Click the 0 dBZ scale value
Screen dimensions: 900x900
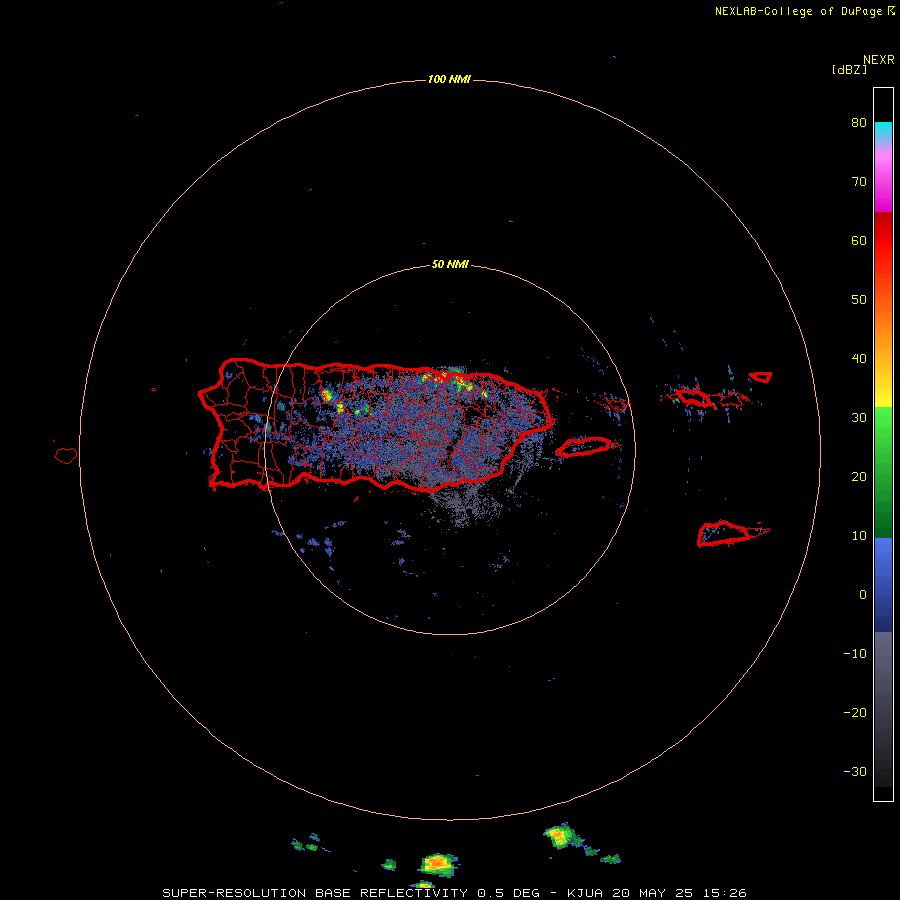point(863,595)
